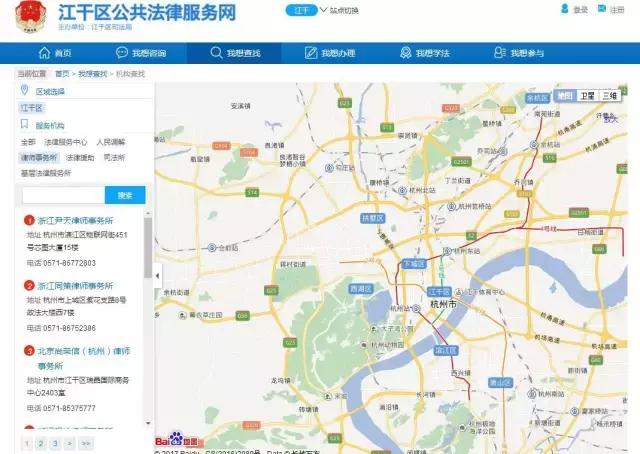Select 全部 service type filter
The height and width of the screenshot is (454, 640).
(x=28, y=142)
